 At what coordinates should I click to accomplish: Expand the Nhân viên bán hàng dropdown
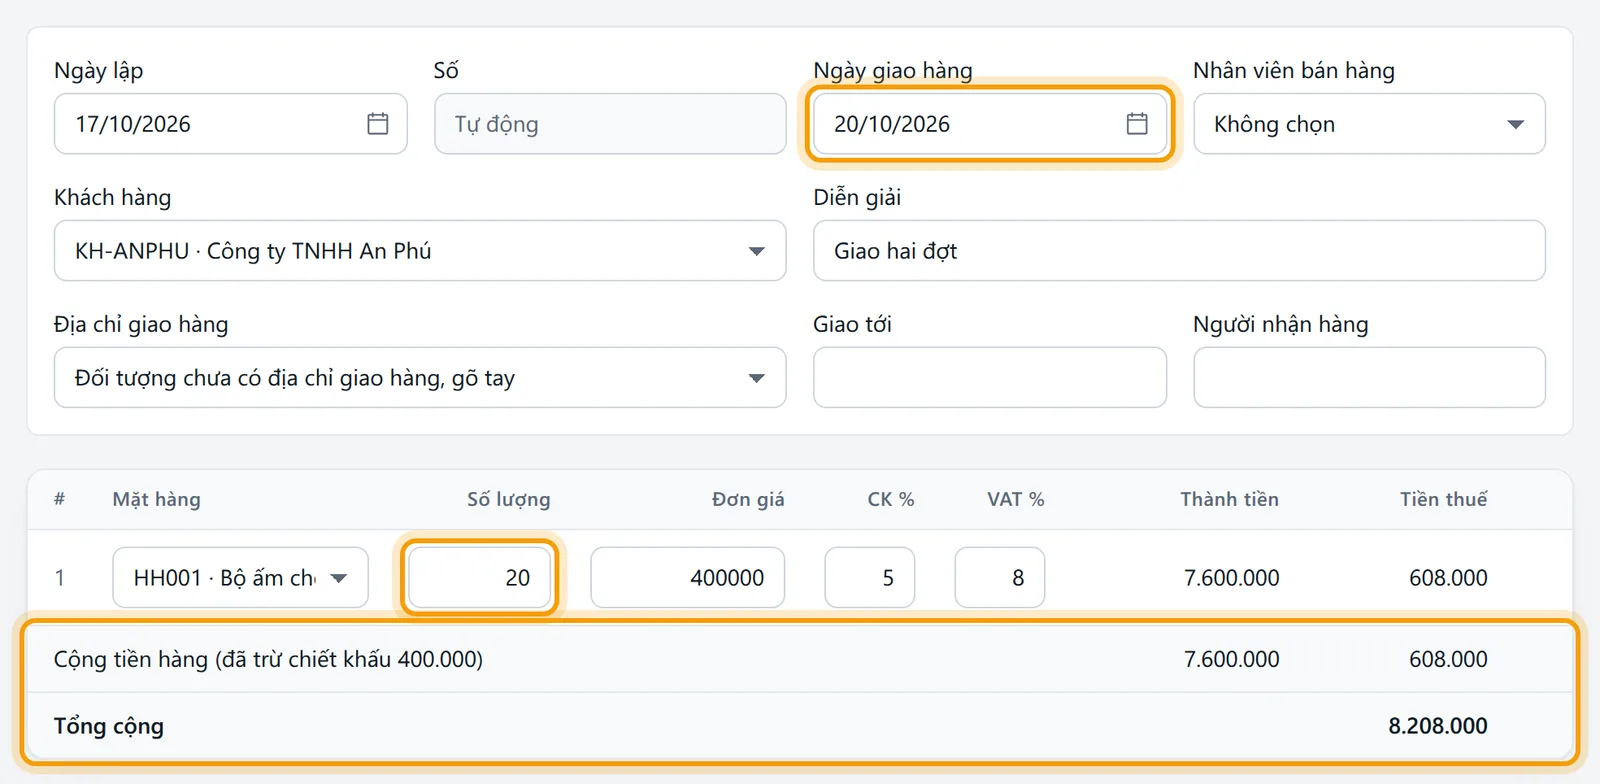tap(1369, 124)
